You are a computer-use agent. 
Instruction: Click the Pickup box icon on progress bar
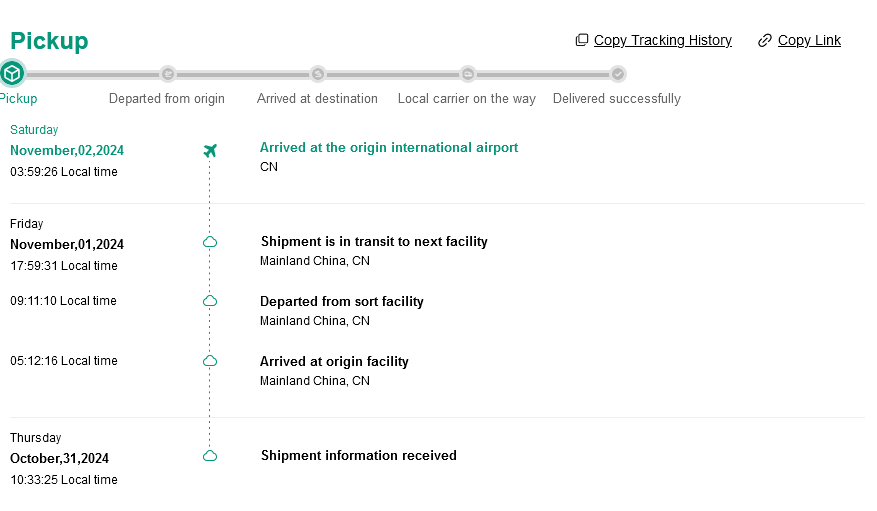[x=12, y=74]
